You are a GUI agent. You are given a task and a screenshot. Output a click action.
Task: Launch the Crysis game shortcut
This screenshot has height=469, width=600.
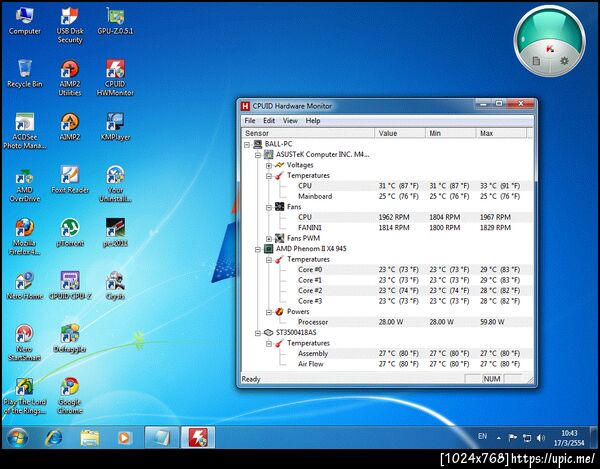pyautogui.click(x=115, y=286)
